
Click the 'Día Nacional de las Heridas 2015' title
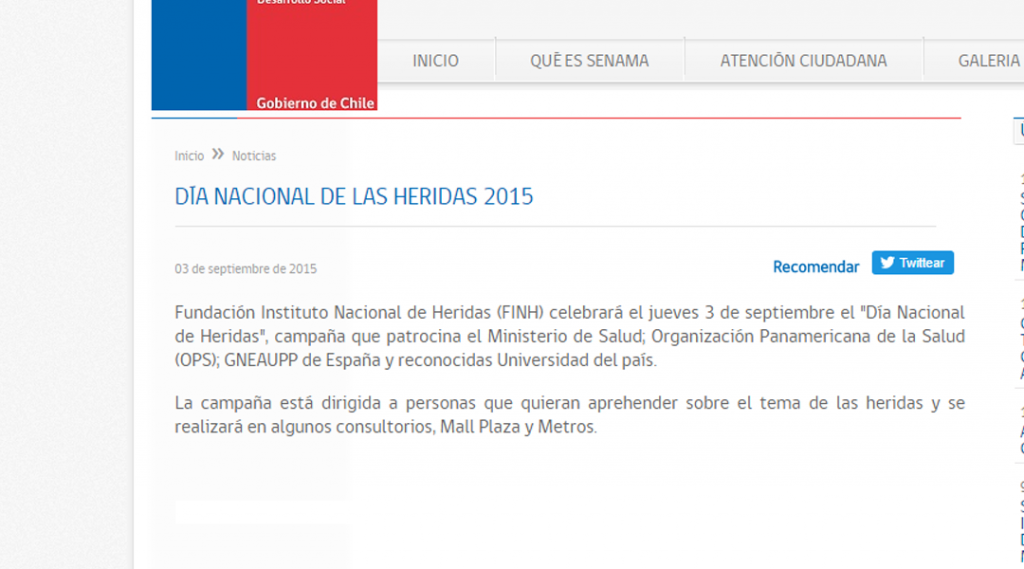354,196
